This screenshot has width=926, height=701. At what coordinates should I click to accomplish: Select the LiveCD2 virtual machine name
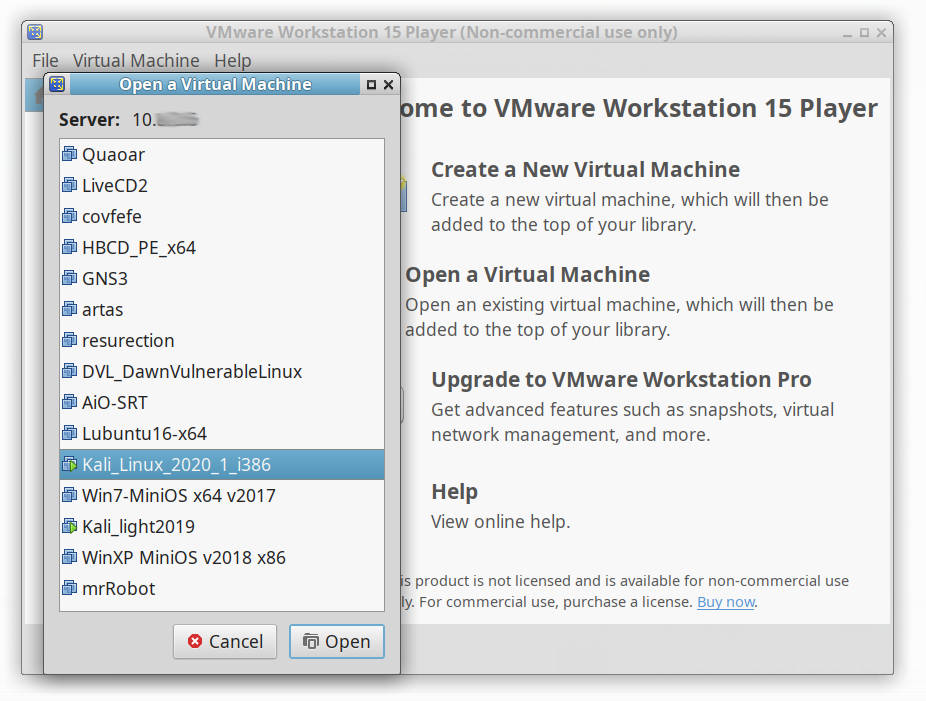(x=115, y=185)
